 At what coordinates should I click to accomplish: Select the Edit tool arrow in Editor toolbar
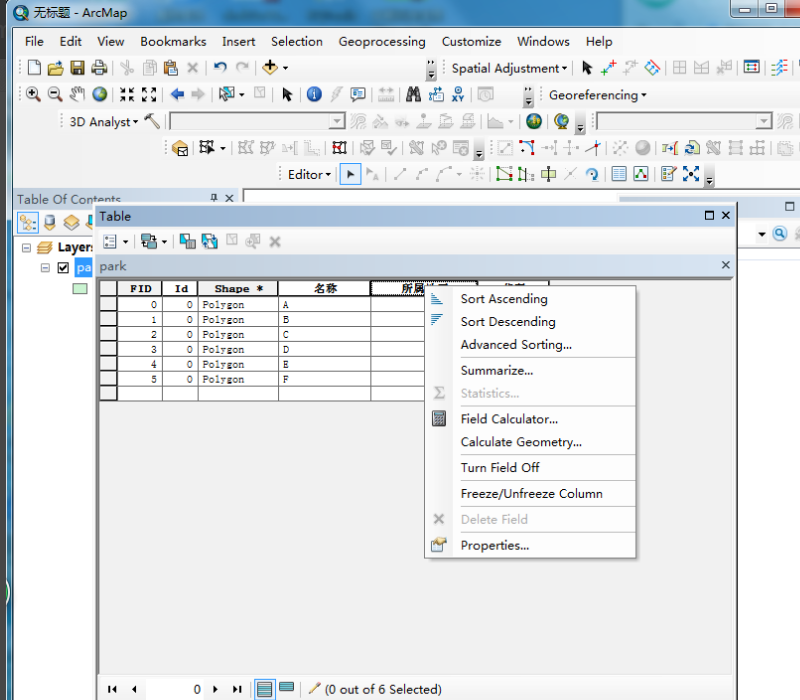click(351, 174)
